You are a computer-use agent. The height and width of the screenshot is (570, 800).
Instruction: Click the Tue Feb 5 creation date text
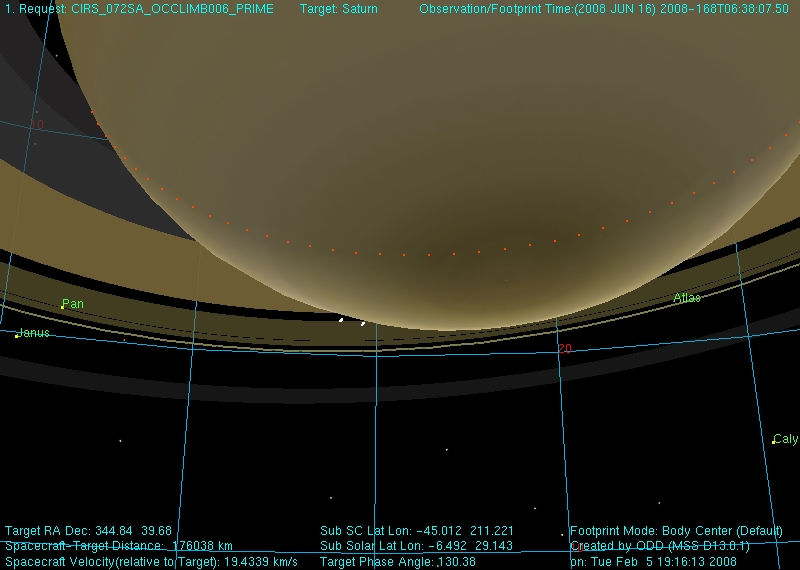click(653, 562)
